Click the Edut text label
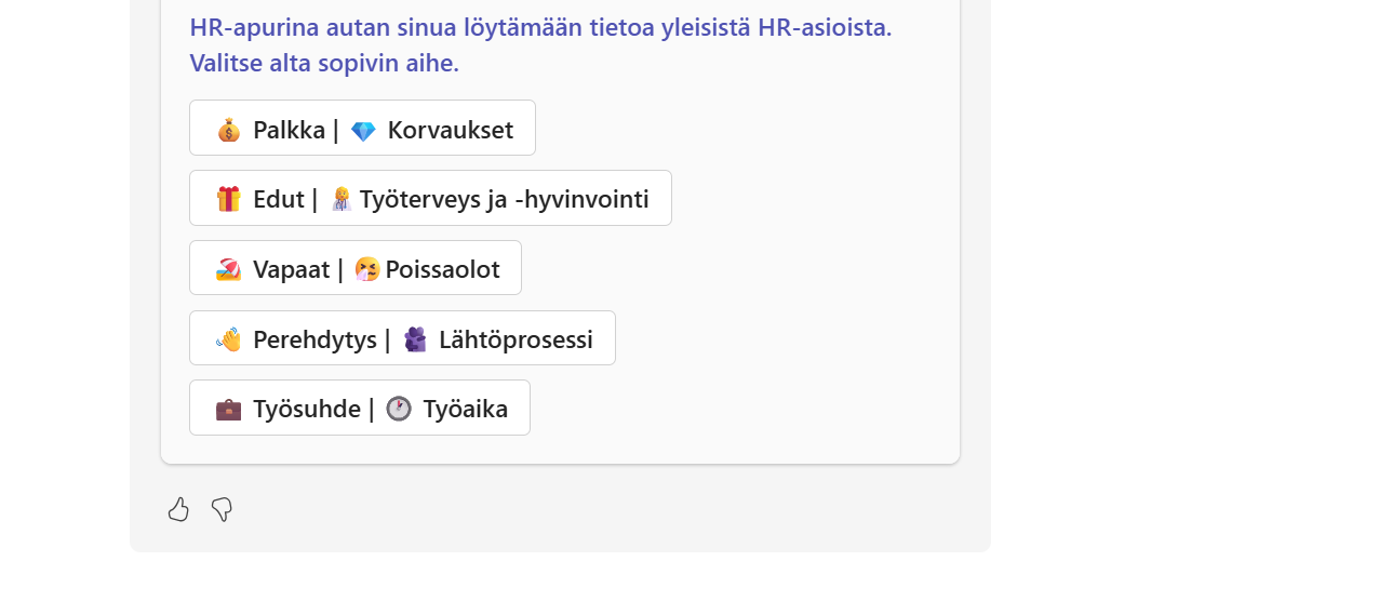 (278, 199)
